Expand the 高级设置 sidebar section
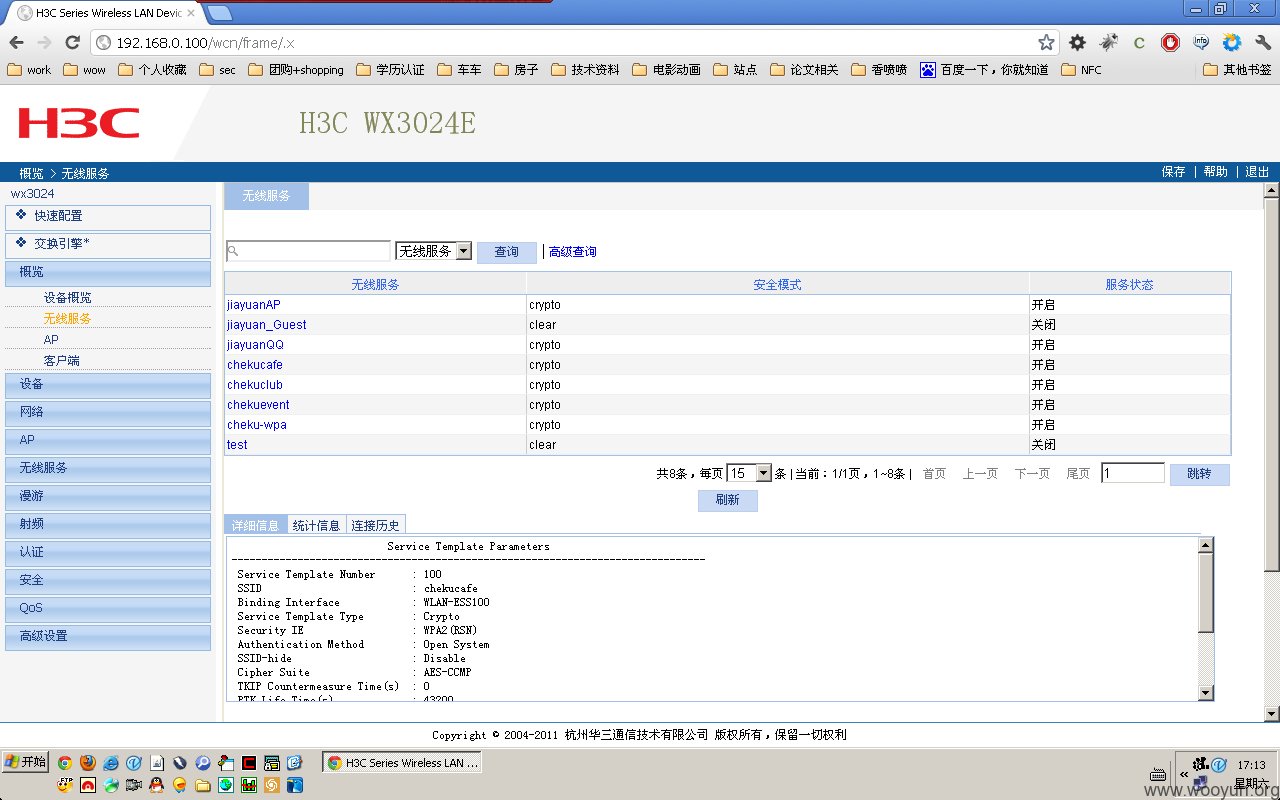Screen dimensions: 1280x800 [108, 637]
